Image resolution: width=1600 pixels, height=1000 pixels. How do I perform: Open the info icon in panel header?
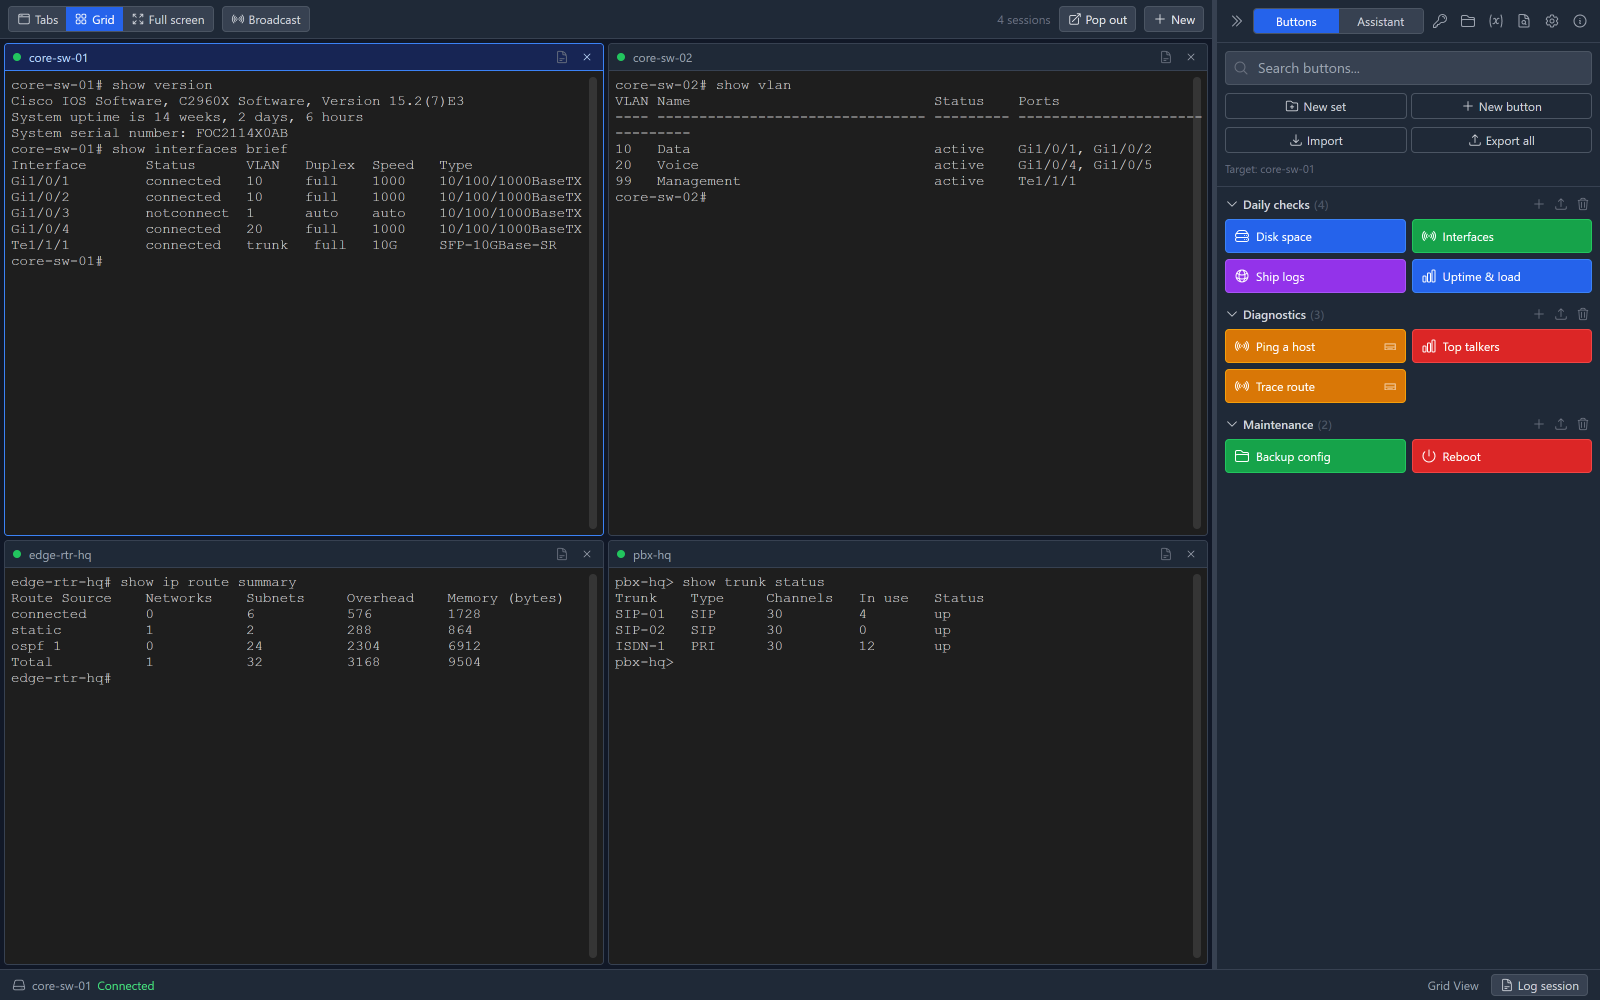coord(1580,21)
